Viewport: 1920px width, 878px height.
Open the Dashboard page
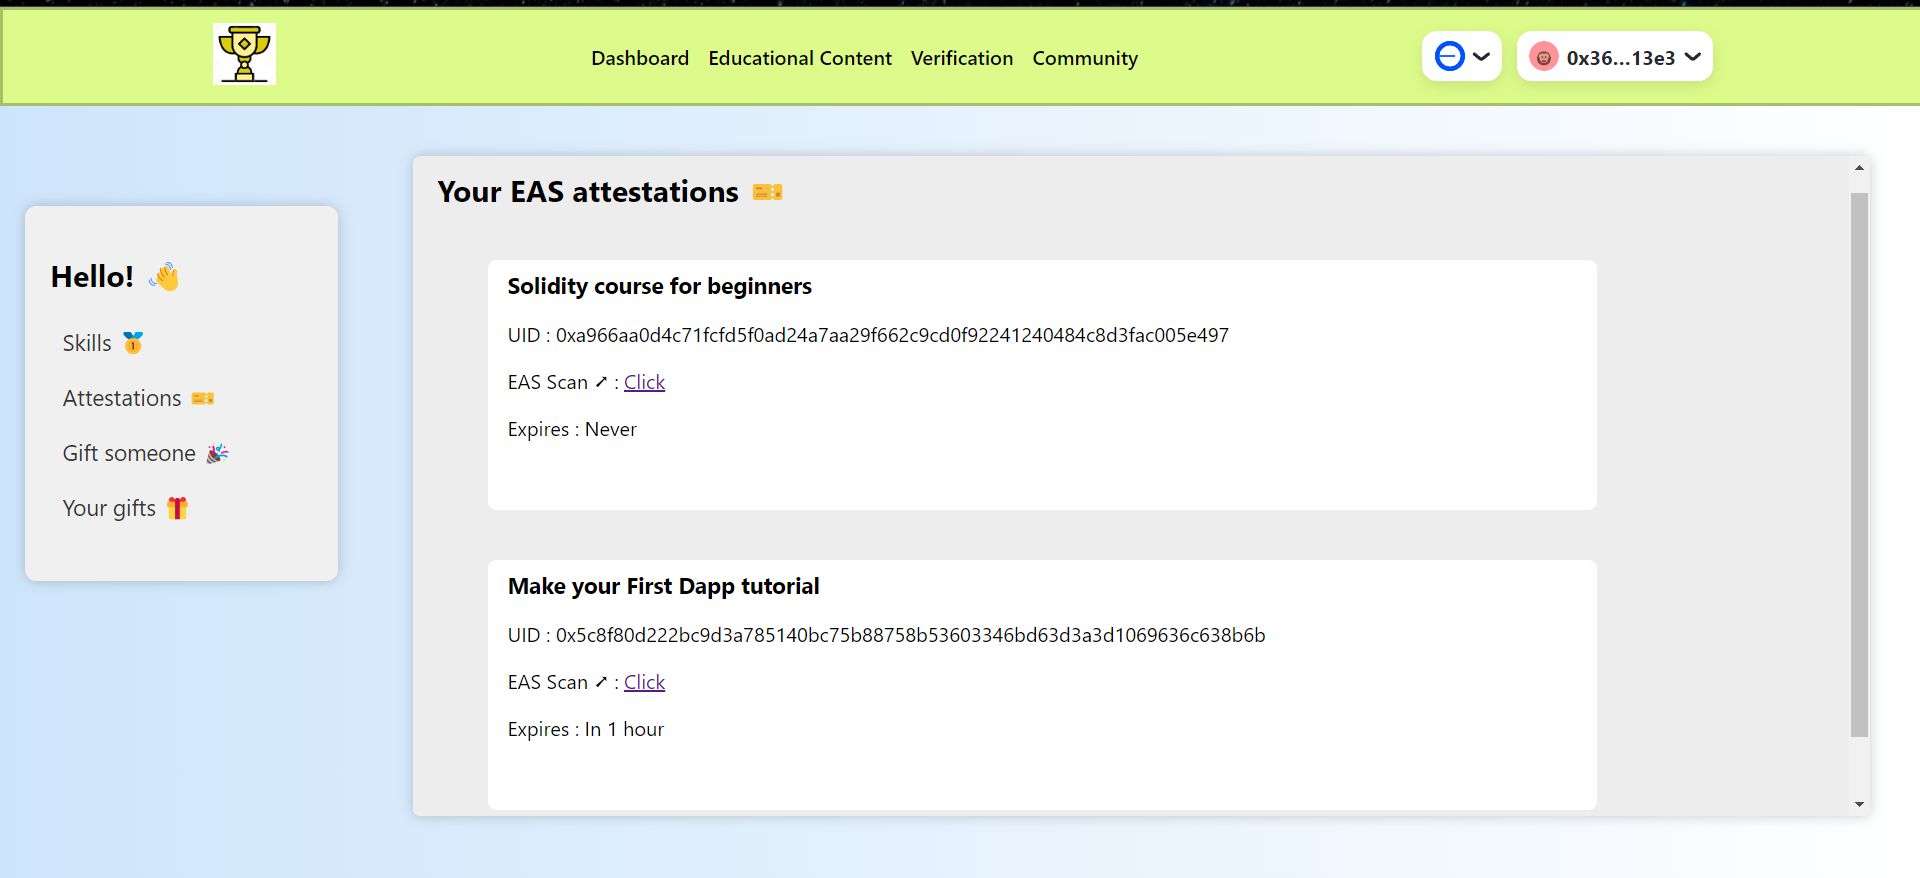point(640,58)
